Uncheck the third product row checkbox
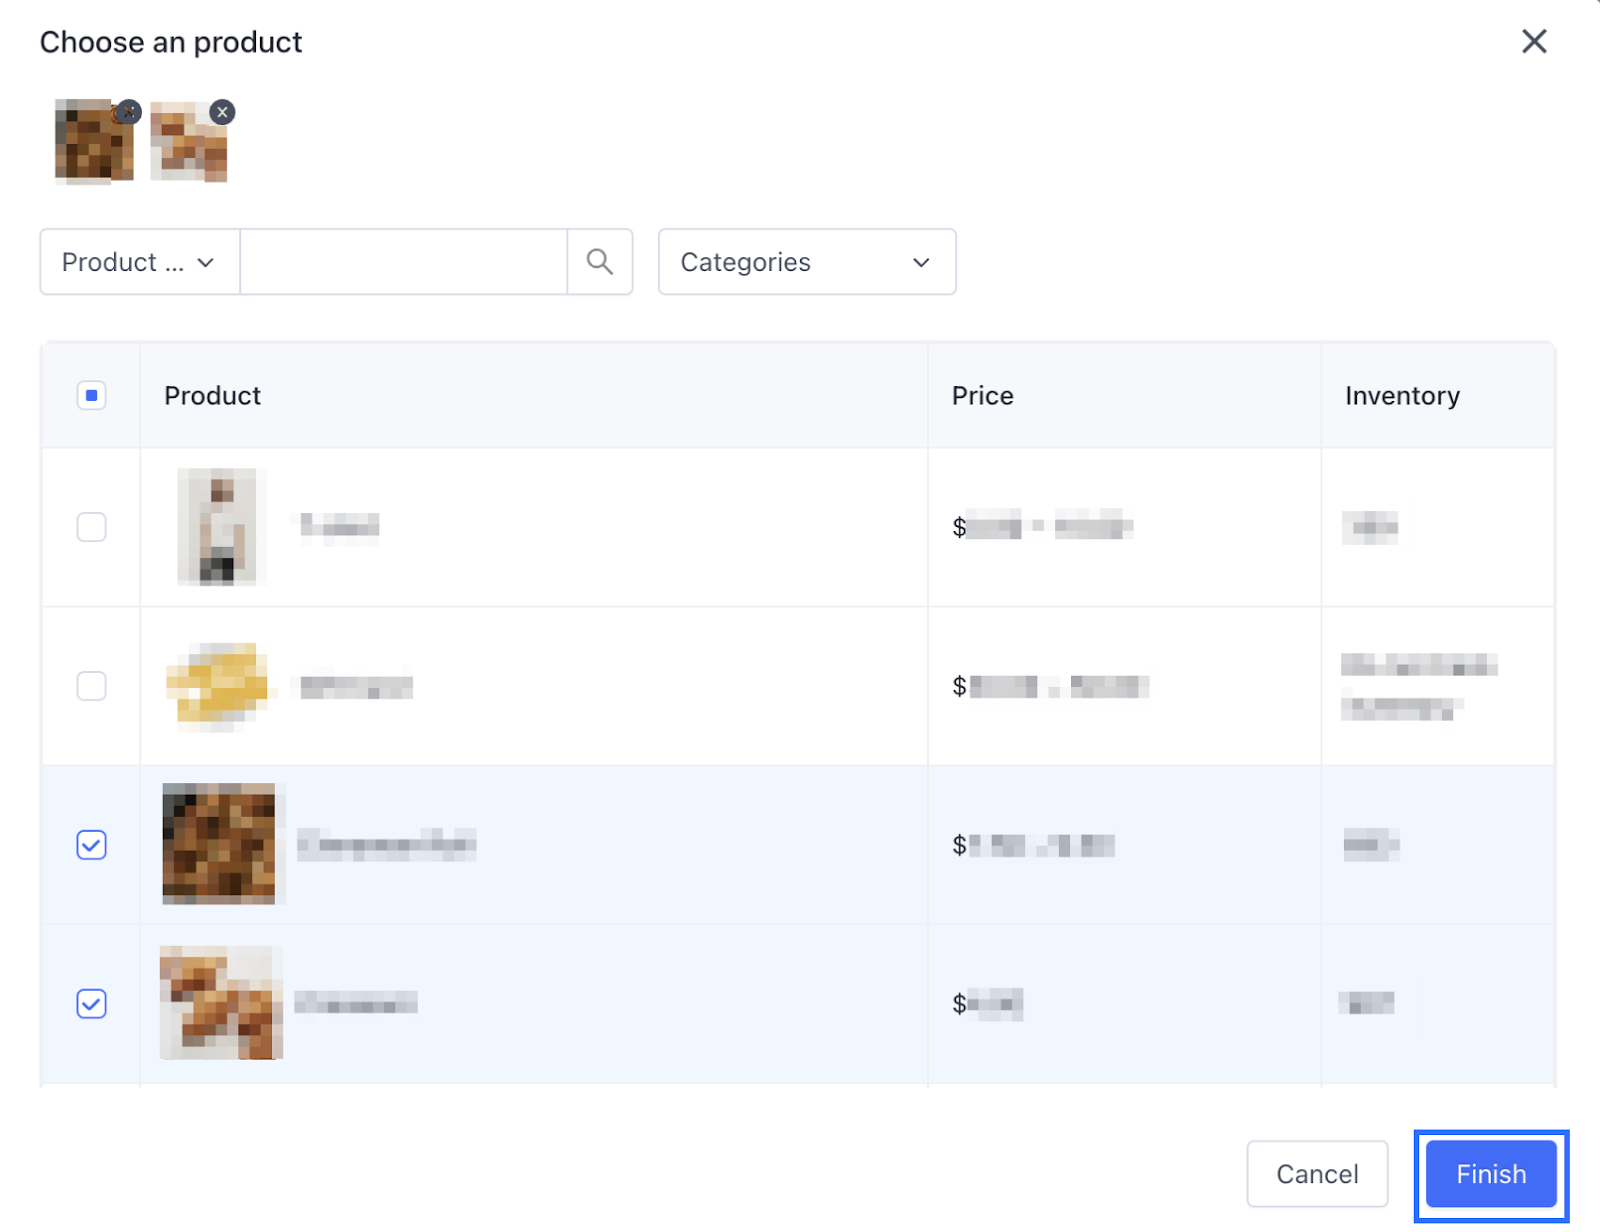 pyautogui.click(x=91, y=845)
